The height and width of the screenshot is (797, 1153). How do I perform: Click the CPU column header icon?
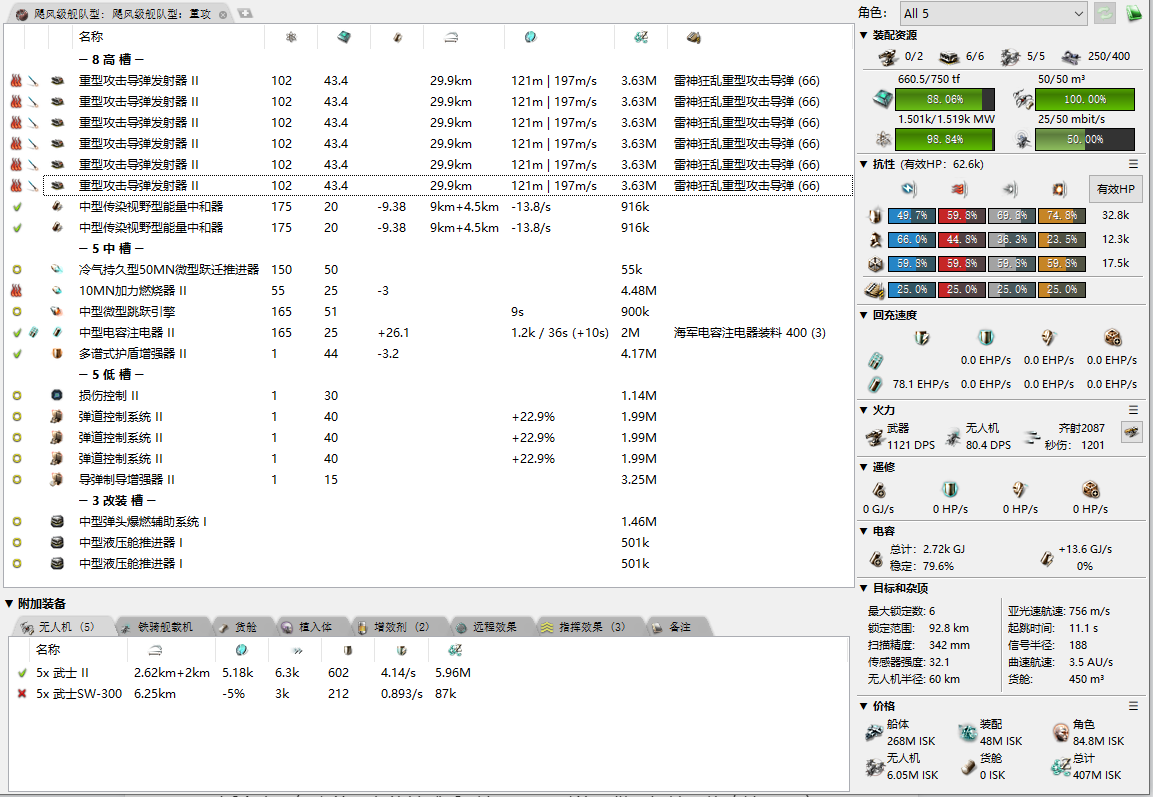(x=342, y=37)
